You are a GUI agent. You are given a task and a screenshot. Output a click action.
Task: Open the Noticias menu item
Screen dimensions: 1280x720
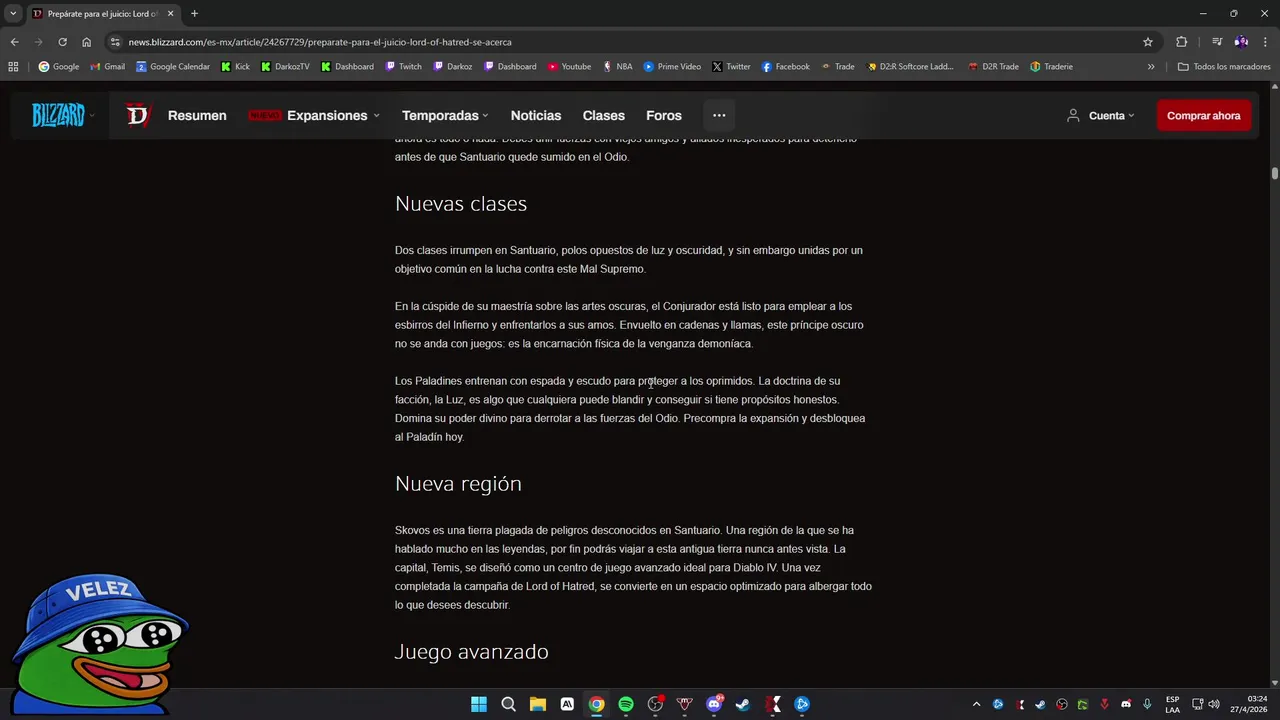coord(536,115)
